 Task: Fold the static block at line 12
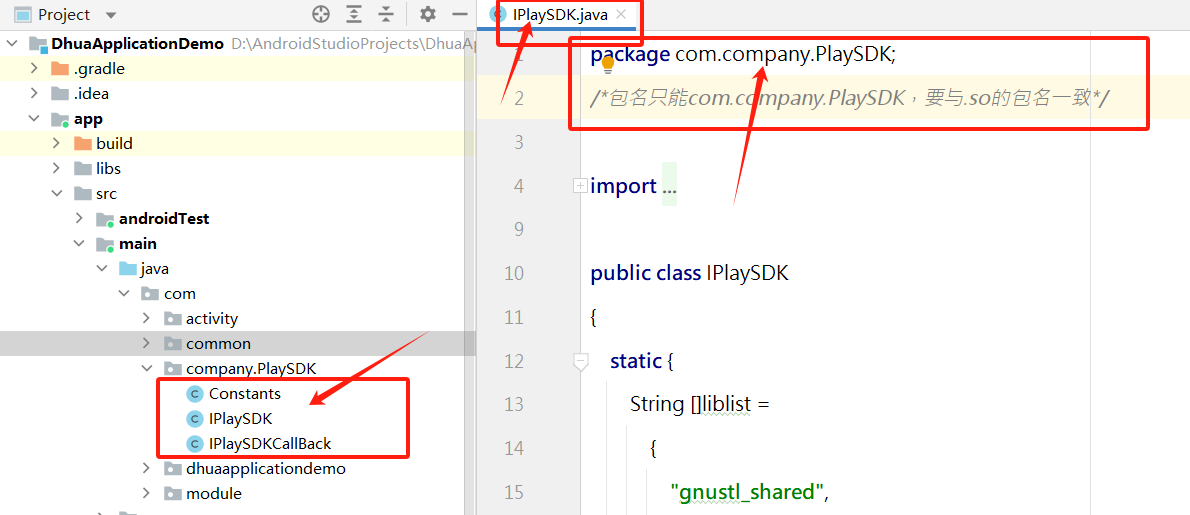click(x=581, y=363)
